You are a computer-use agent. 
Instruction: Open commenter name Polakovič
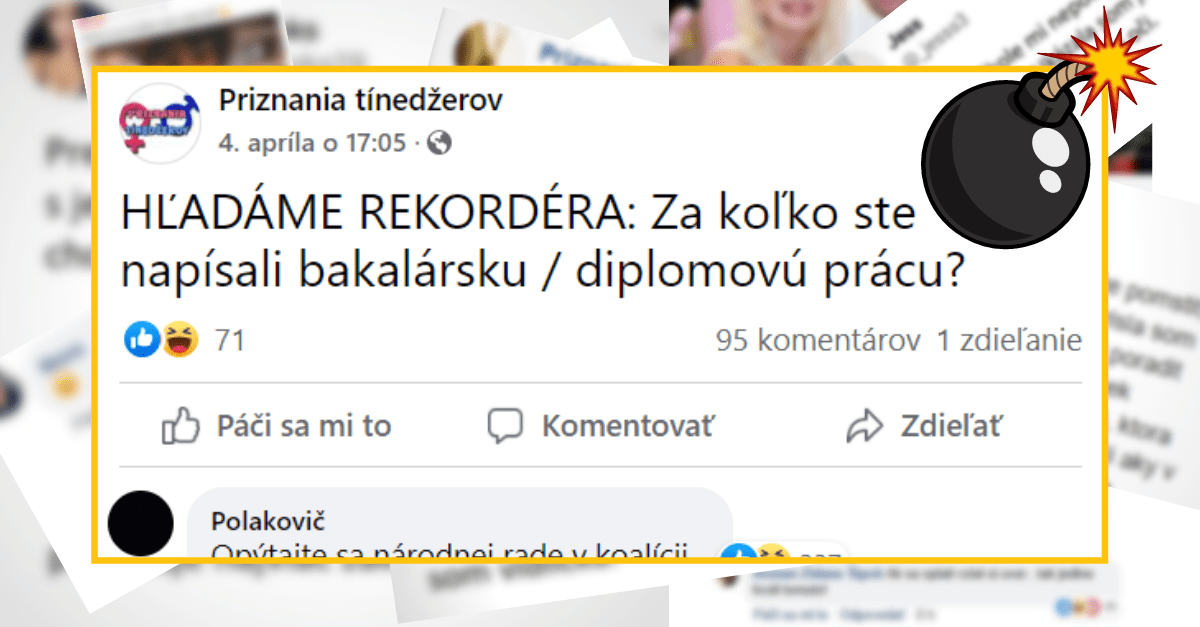(269, 521)
